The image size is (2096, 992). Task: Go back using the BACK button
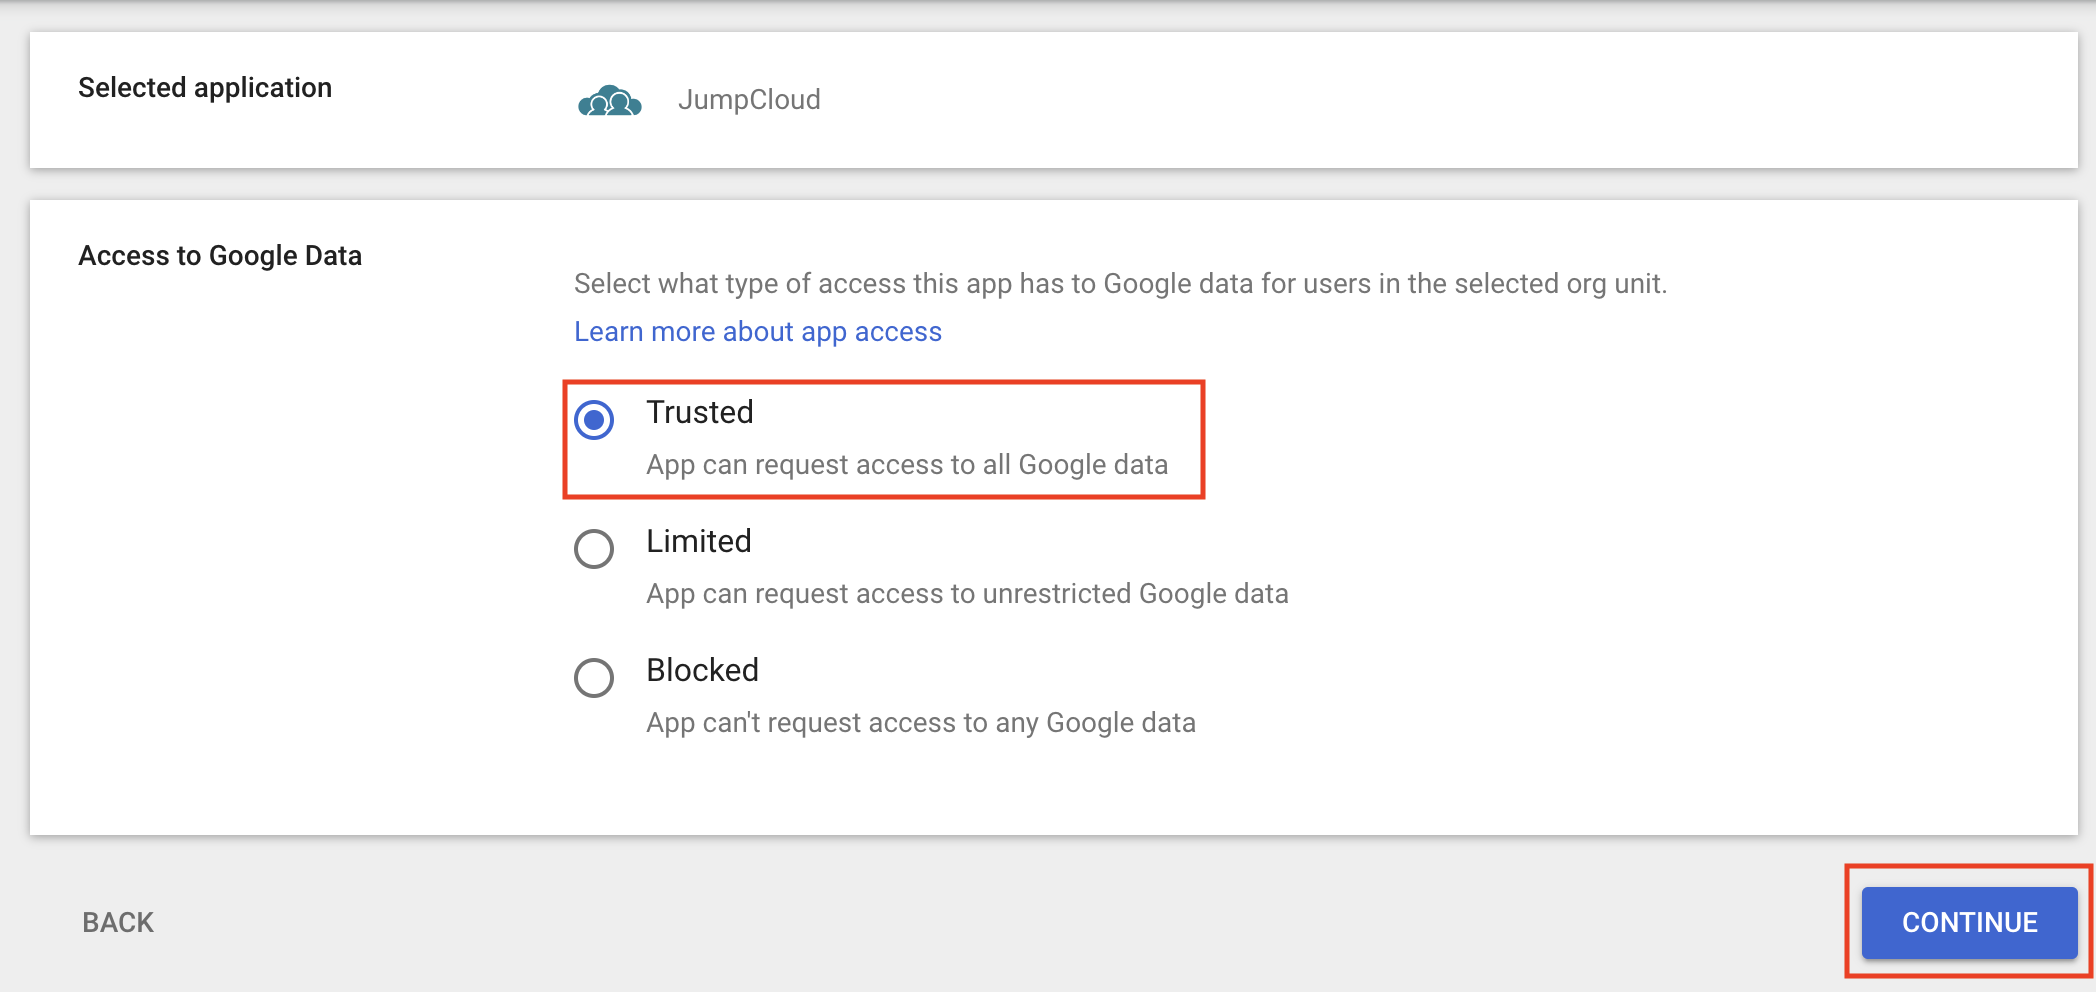118,922
